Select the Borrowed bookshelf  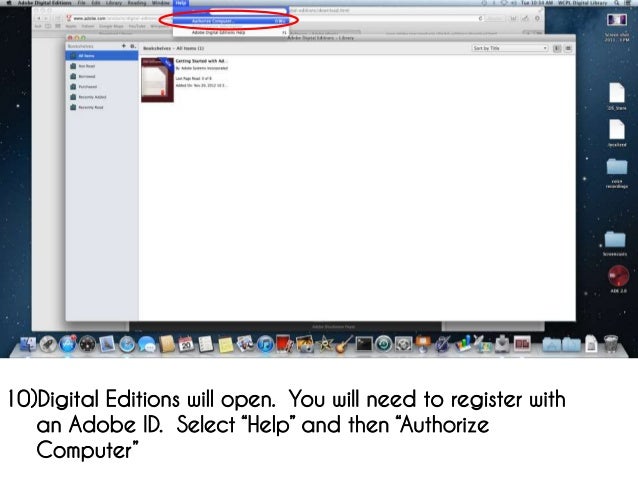[102, 77]
